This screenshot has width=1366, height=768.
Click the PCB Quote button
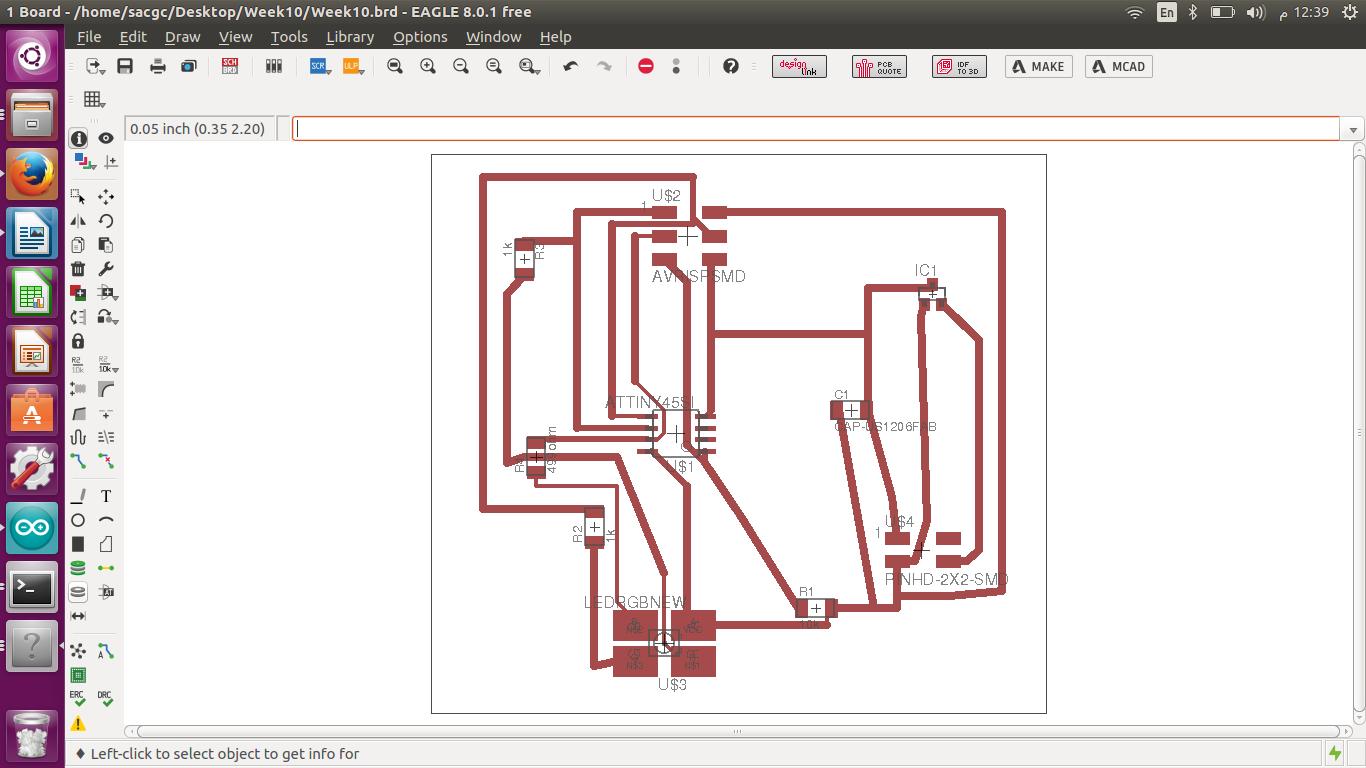[x=878, y=66]
